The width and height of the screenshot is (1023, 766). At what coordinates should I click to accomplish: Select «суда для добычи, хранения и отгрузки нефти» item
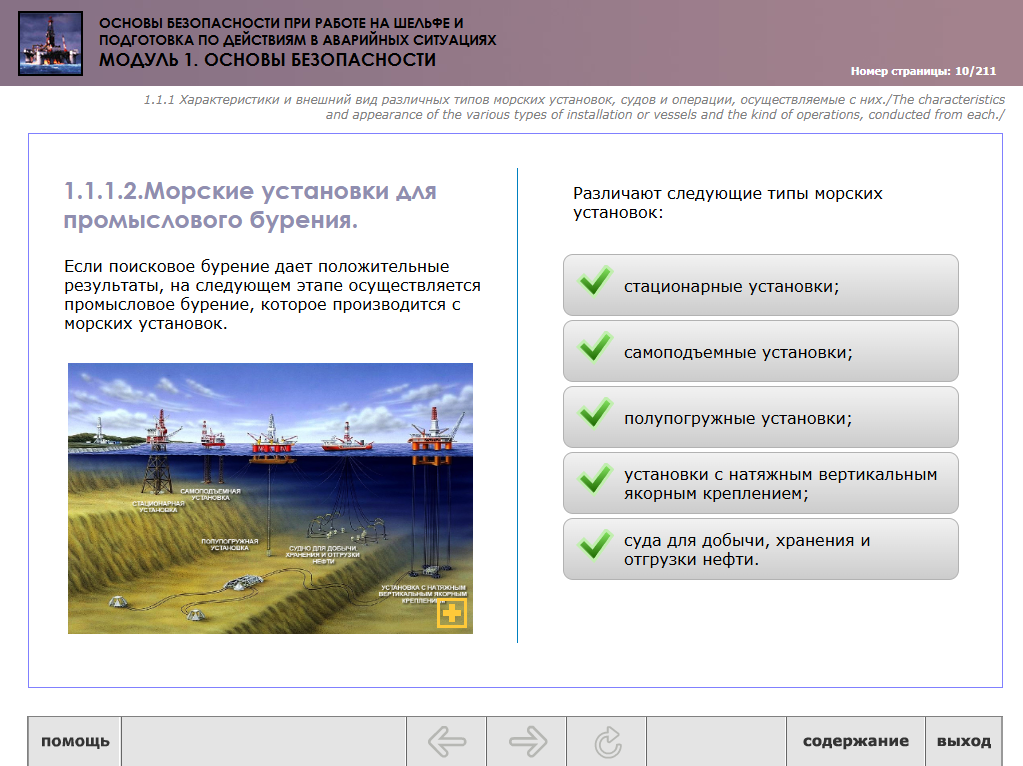click(761, 549)
